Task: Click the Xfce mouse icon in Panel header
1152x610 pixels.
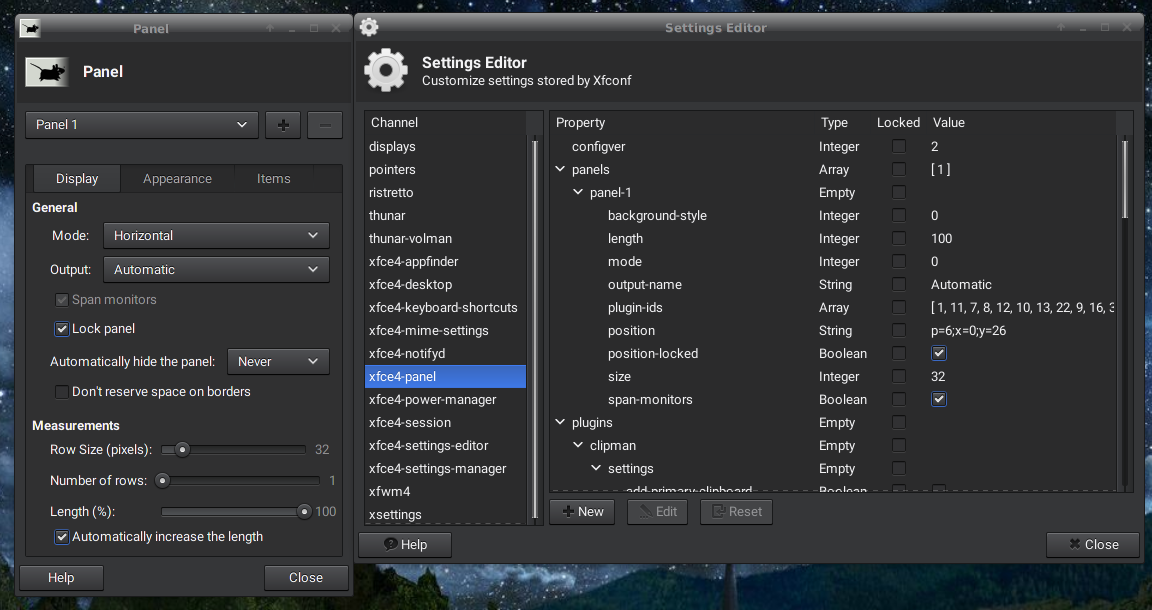Action: (47, 72)
